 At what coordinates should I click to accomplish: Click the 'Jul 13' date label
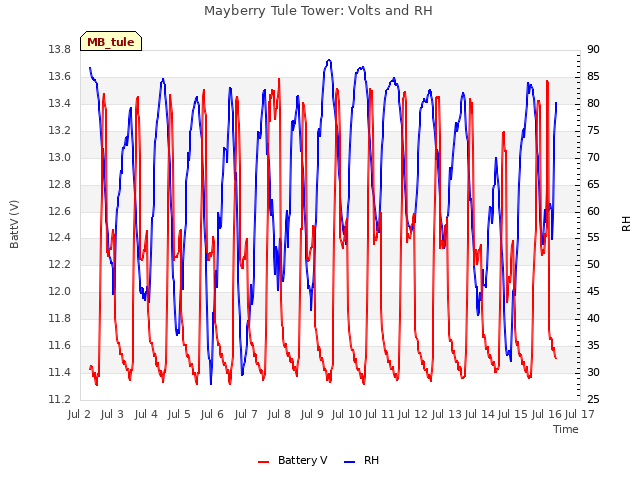[x=447, y=414]
